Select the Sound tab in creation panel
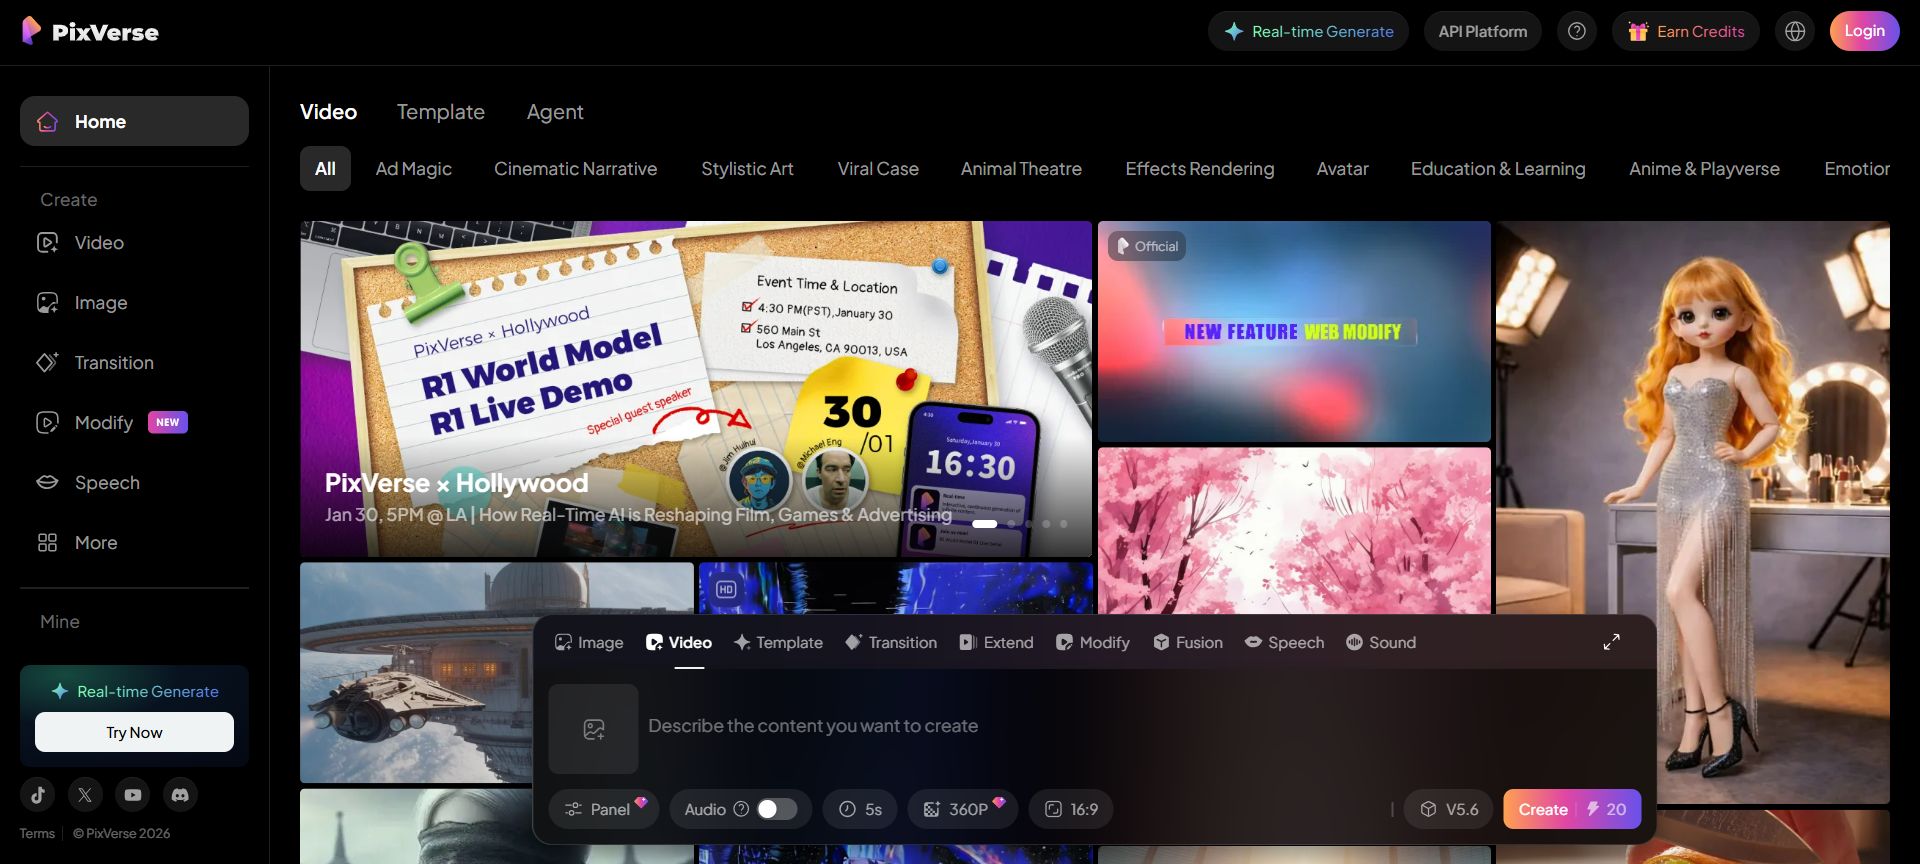 point(1381,642)
